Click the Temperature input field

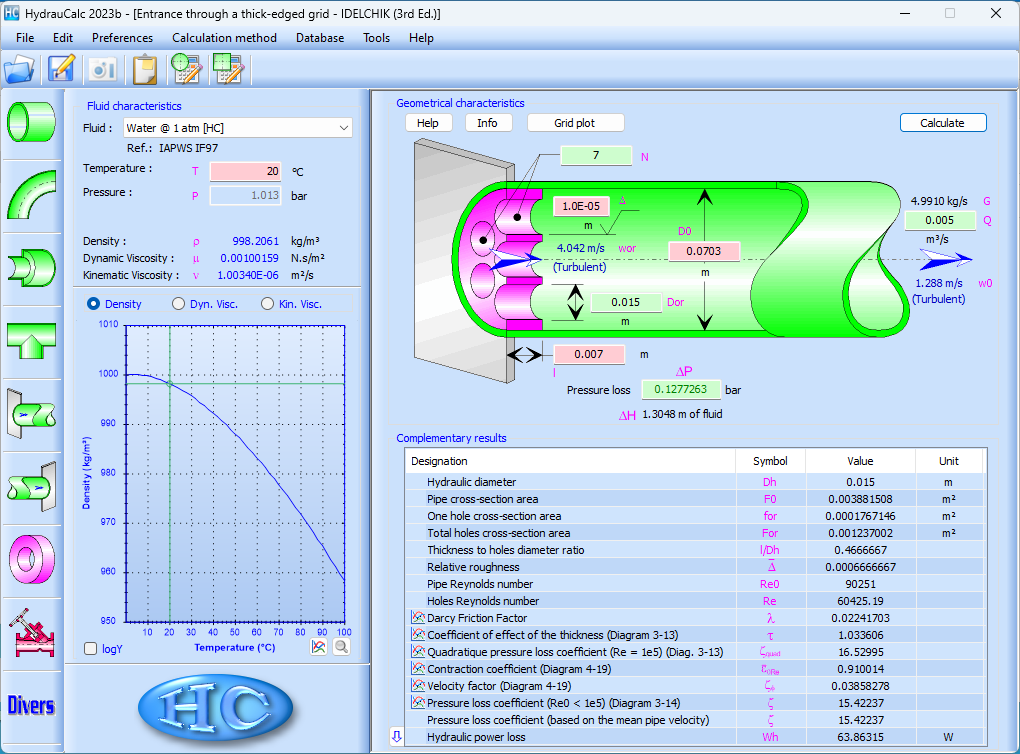click(x=245, y=171)
